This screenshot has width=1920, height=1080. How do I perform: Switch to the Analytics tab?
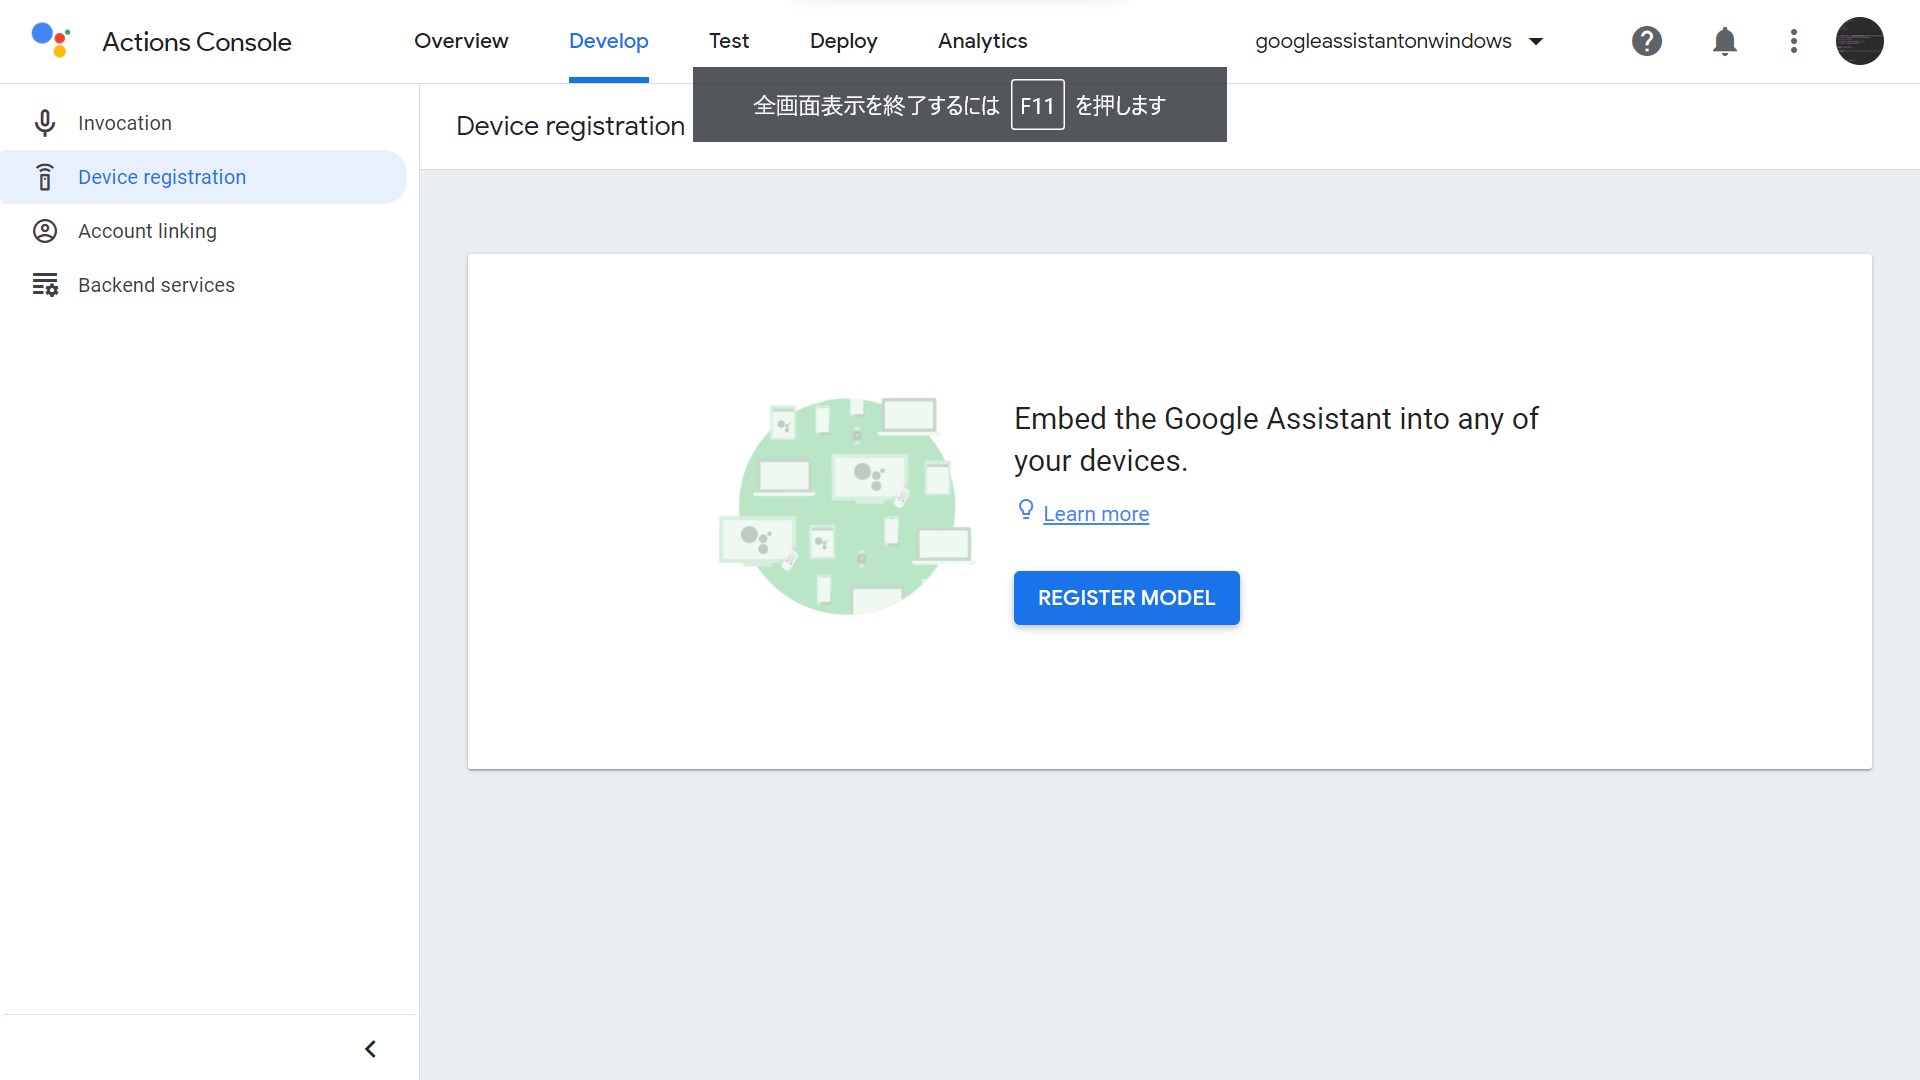coord(982,41)
